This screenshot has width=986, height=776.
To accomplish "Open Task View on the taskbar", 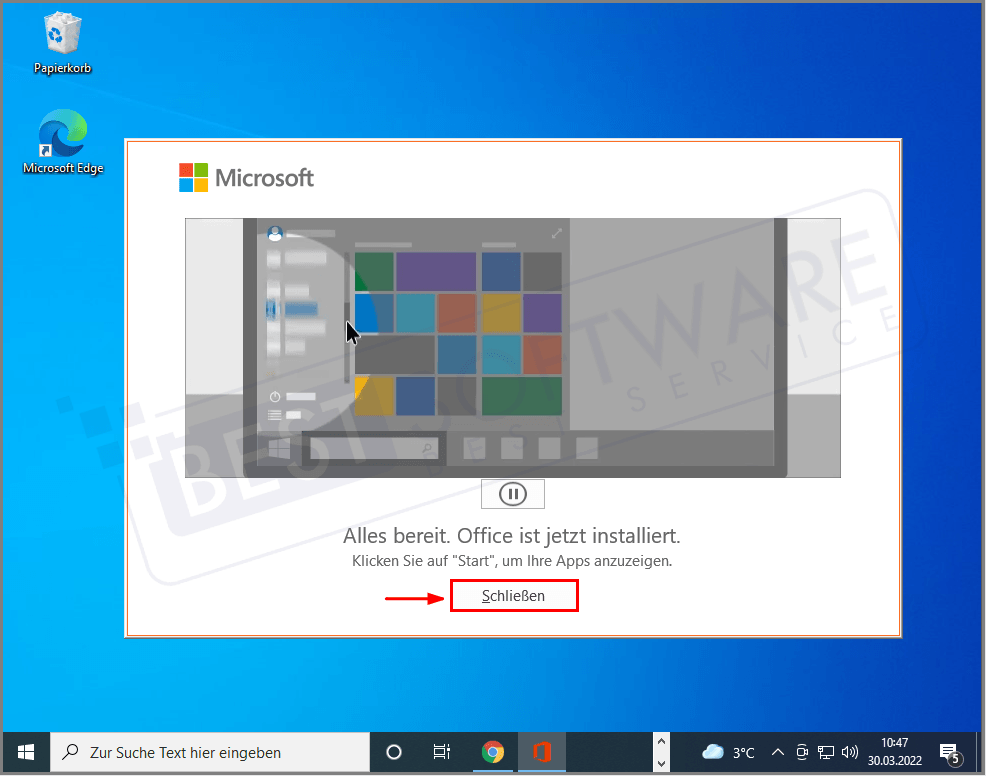I will [x=441, y=752].
